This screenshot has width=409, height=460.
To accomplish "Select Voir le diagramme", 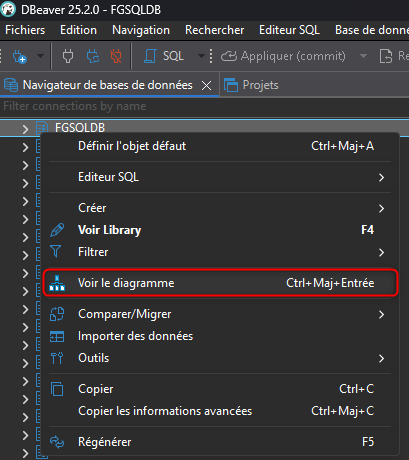I will (220, 283).
